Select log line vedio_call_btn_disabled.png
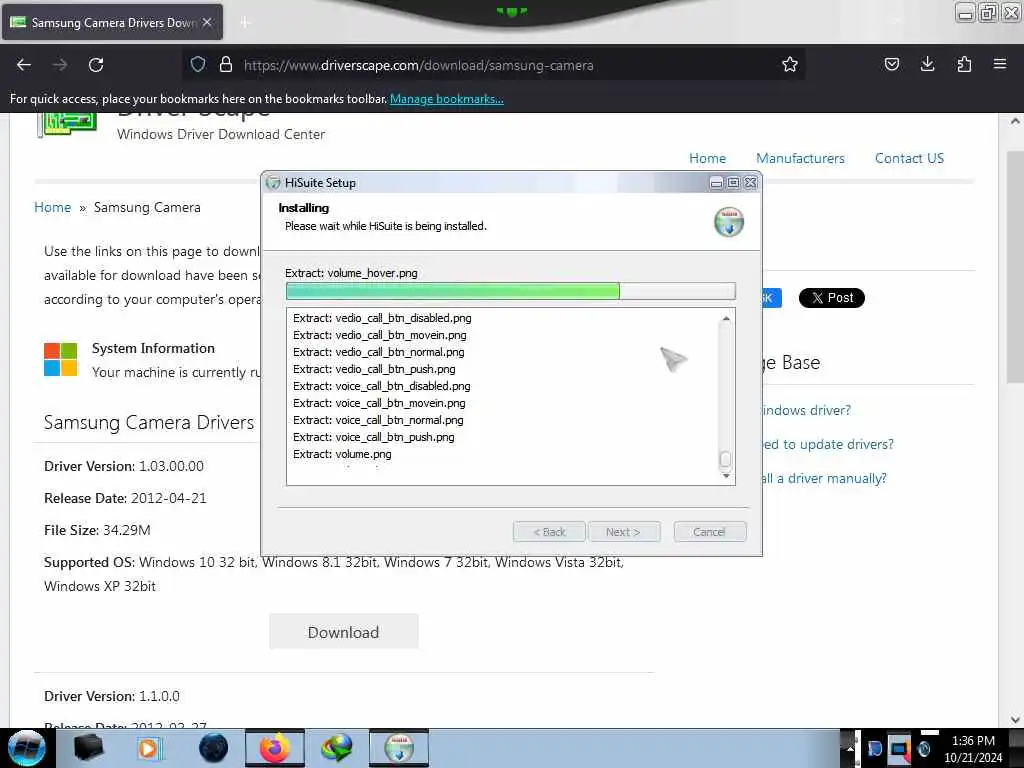Image resolution: width=1024 pixels, height=768 pixels. click(x=382, y=318)
